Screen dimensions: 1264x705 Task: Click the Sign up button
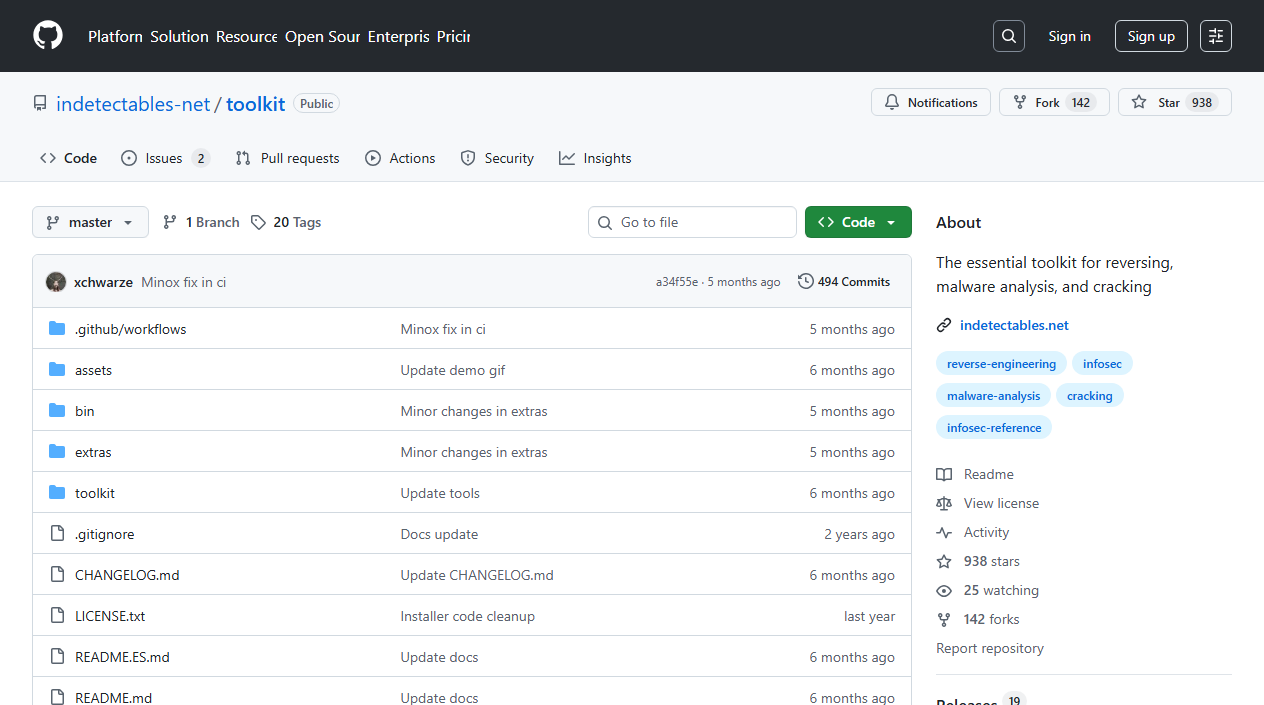[1151, 36]
